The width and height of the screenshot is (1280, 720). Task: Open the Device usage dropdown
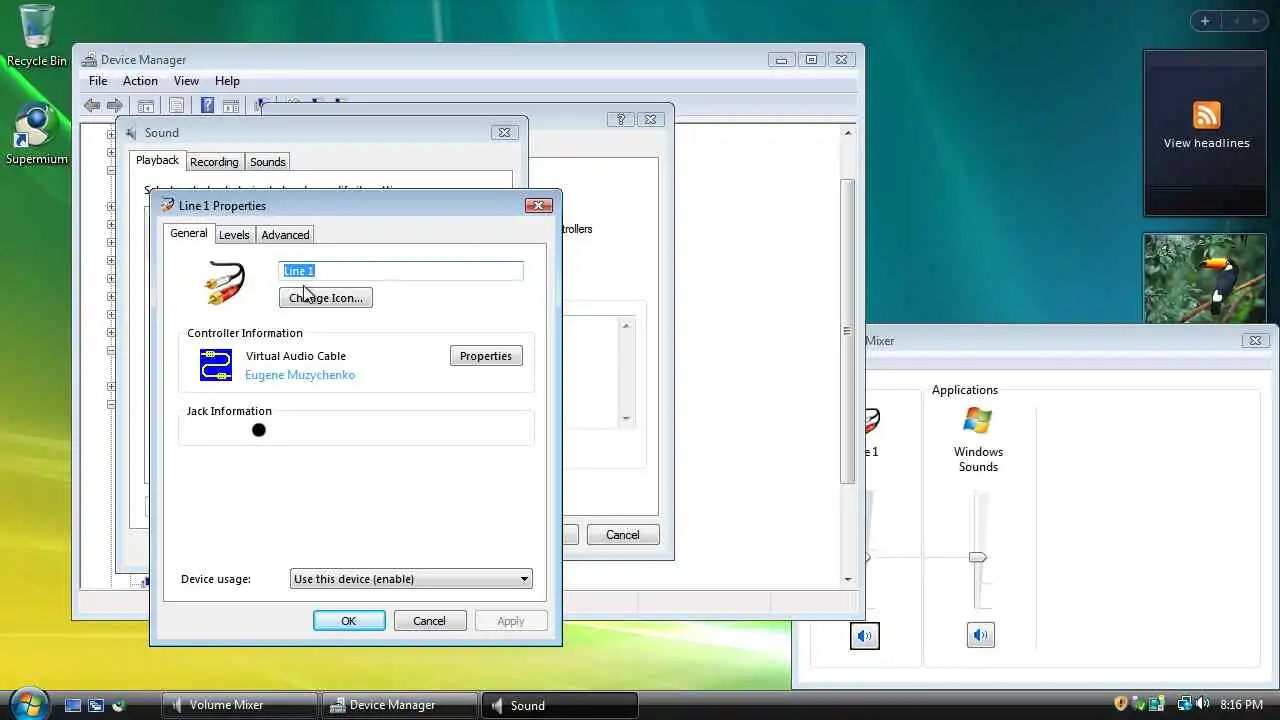(x=411, y=579)
